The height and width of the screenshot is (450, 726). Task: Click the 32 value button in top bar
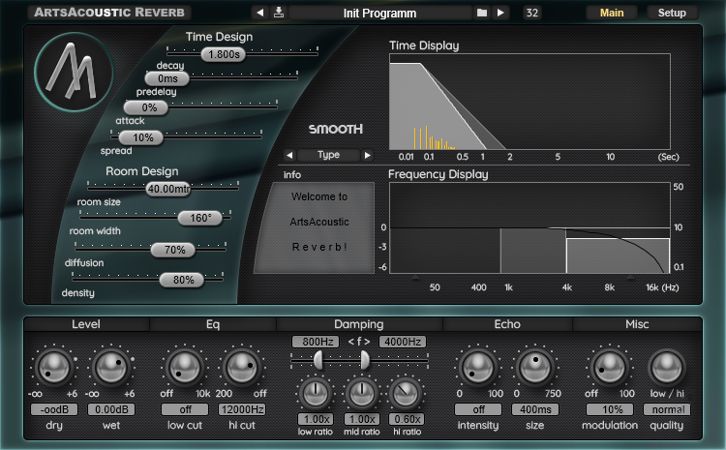click(531, 13)
